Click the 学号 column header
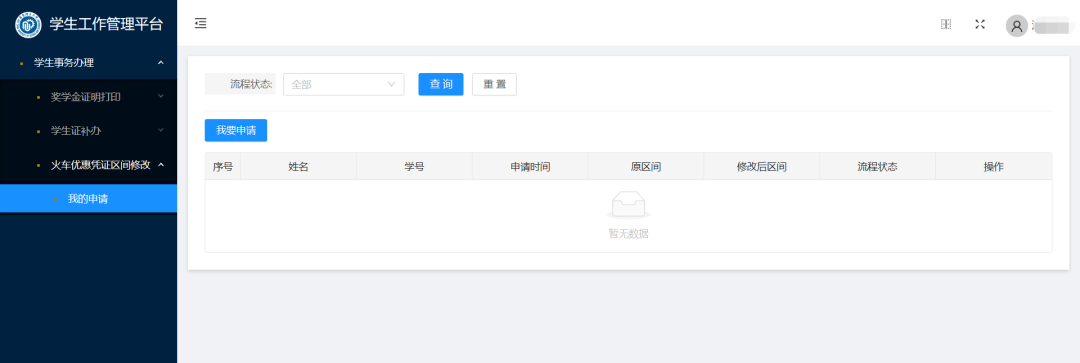 (414, 167)
